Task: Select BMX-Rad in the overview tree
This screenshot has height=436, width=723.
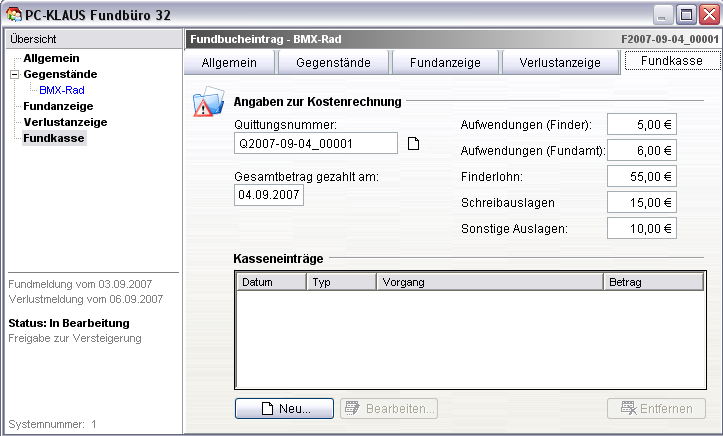Action: pyautogui.click(x=61, y=90)
